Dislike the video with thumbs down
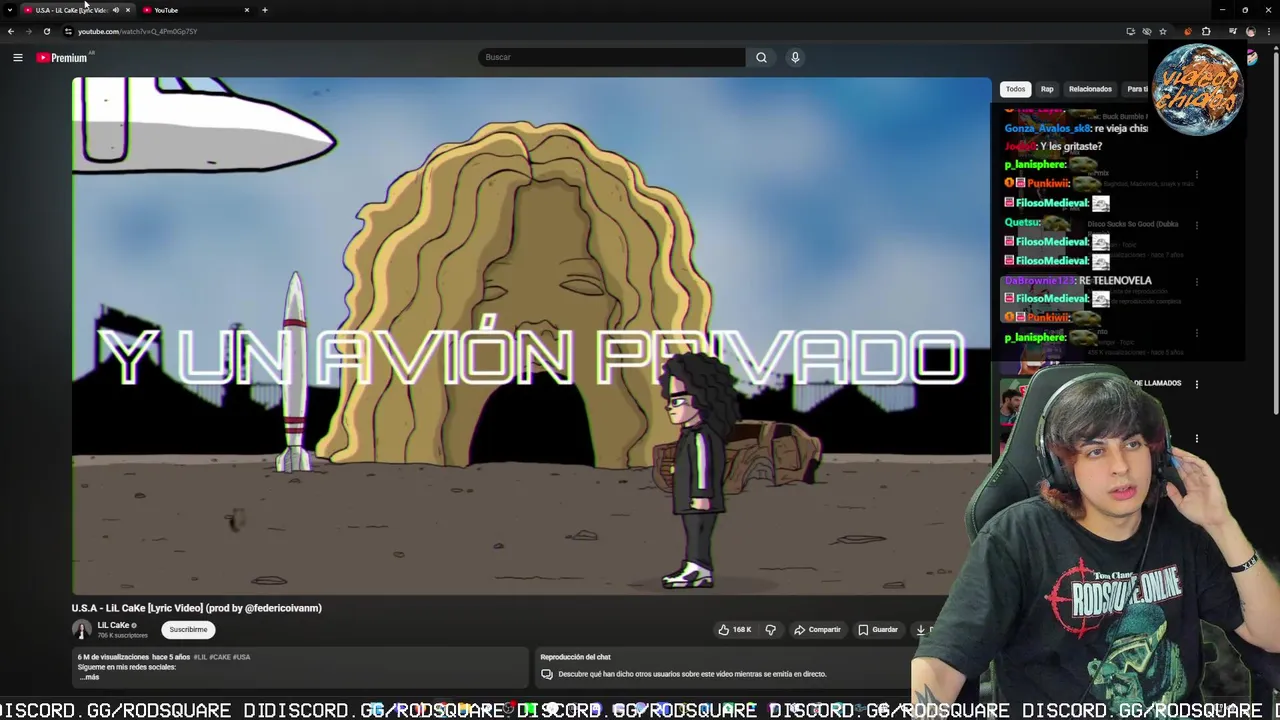 tap(770, 629)
